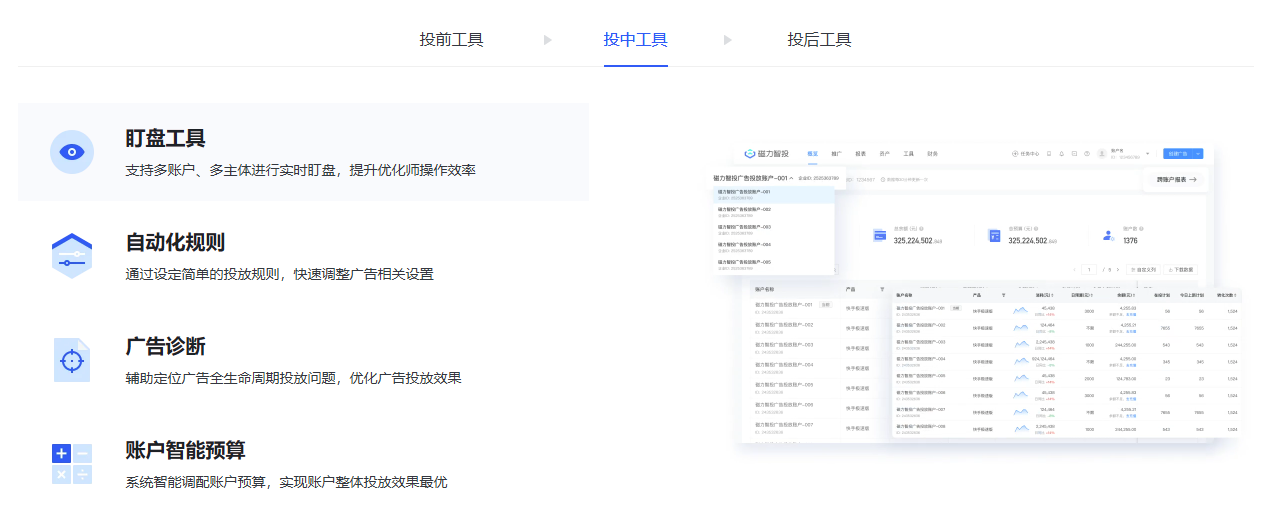Screen dimensions: 1268x531
Task: Expand the 创建广告 button's dropdown arrow
Action: pyautogui.click(x=1198, y=154)
